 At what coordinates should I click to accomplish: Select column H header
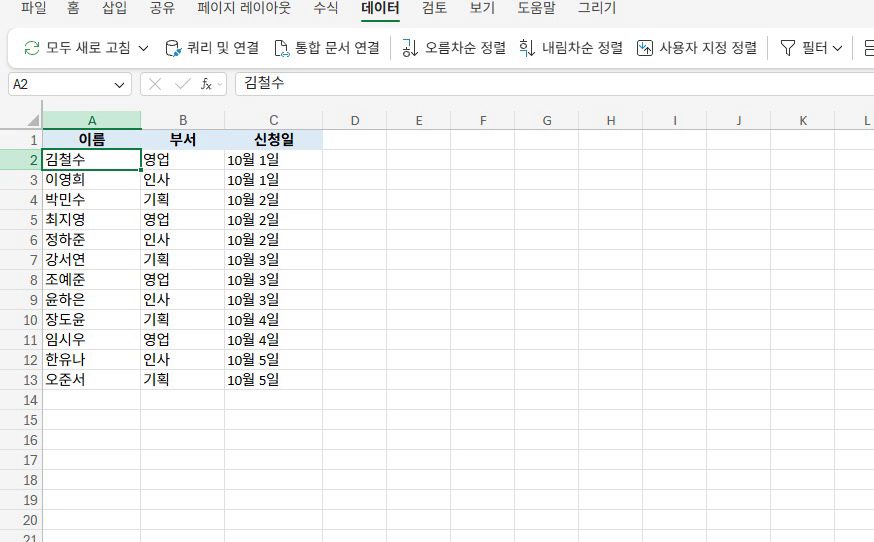pyautogui.click(x=611, y=120)
